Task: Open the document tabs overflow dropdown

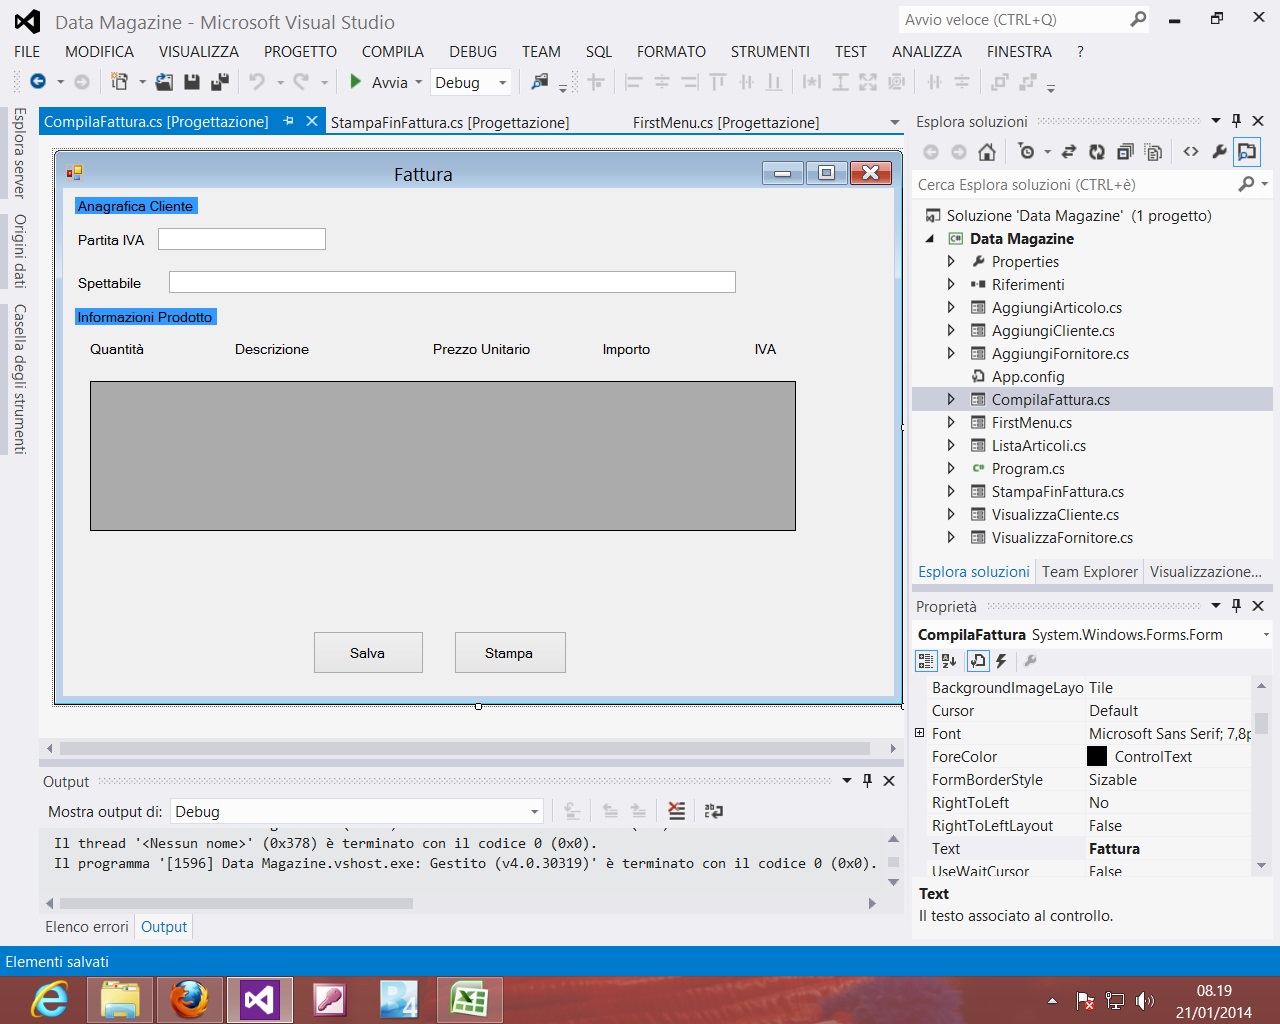Action: pos(895,122)
